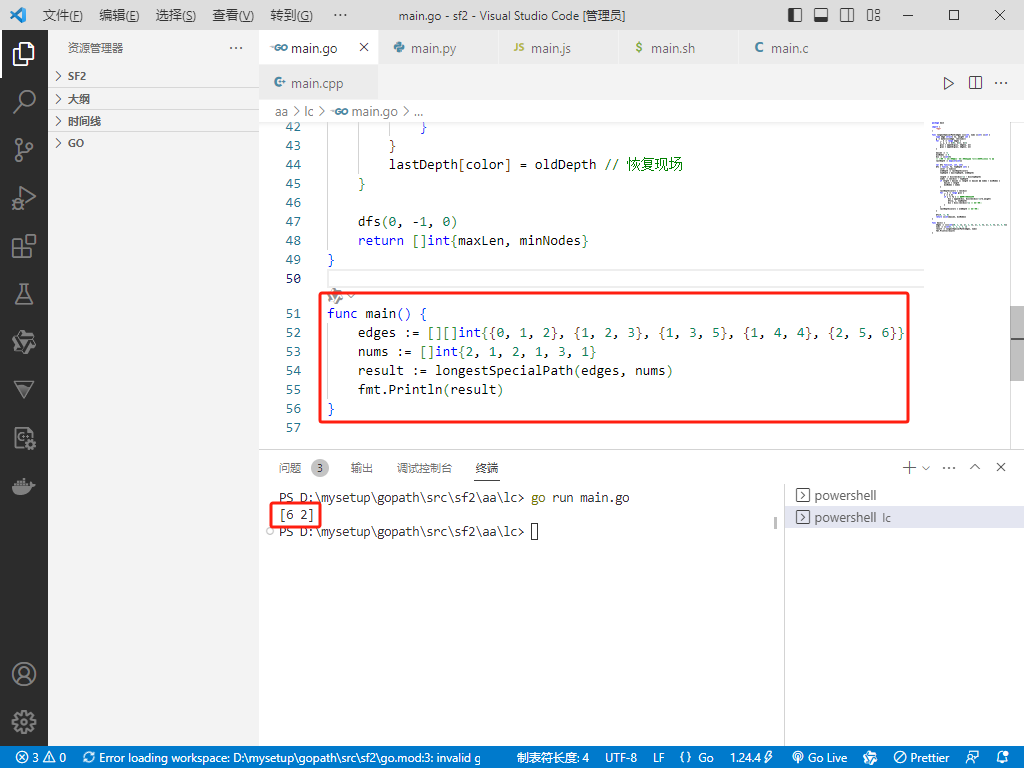The width and height of the screenshot is (1024, 768).
Task: Open the Docker view in activity bar
Action: 24,487
